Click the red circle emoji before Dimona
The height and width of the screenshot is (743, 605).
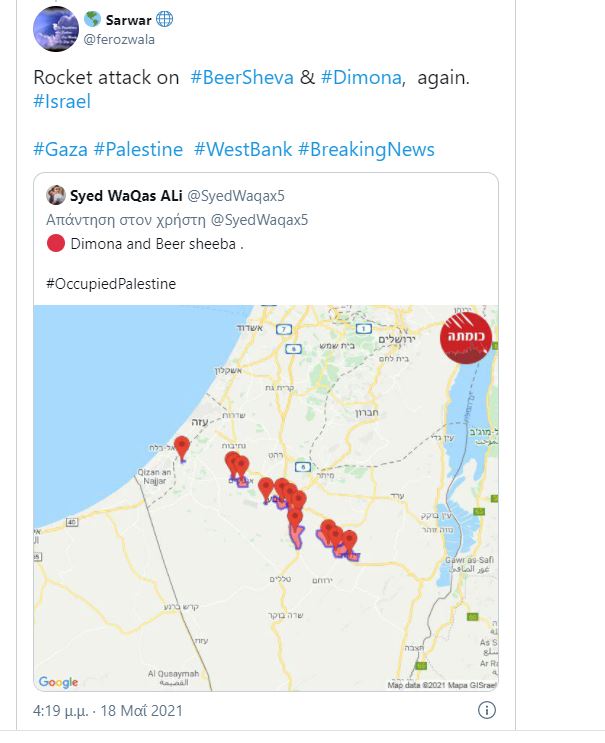[56, 242]
